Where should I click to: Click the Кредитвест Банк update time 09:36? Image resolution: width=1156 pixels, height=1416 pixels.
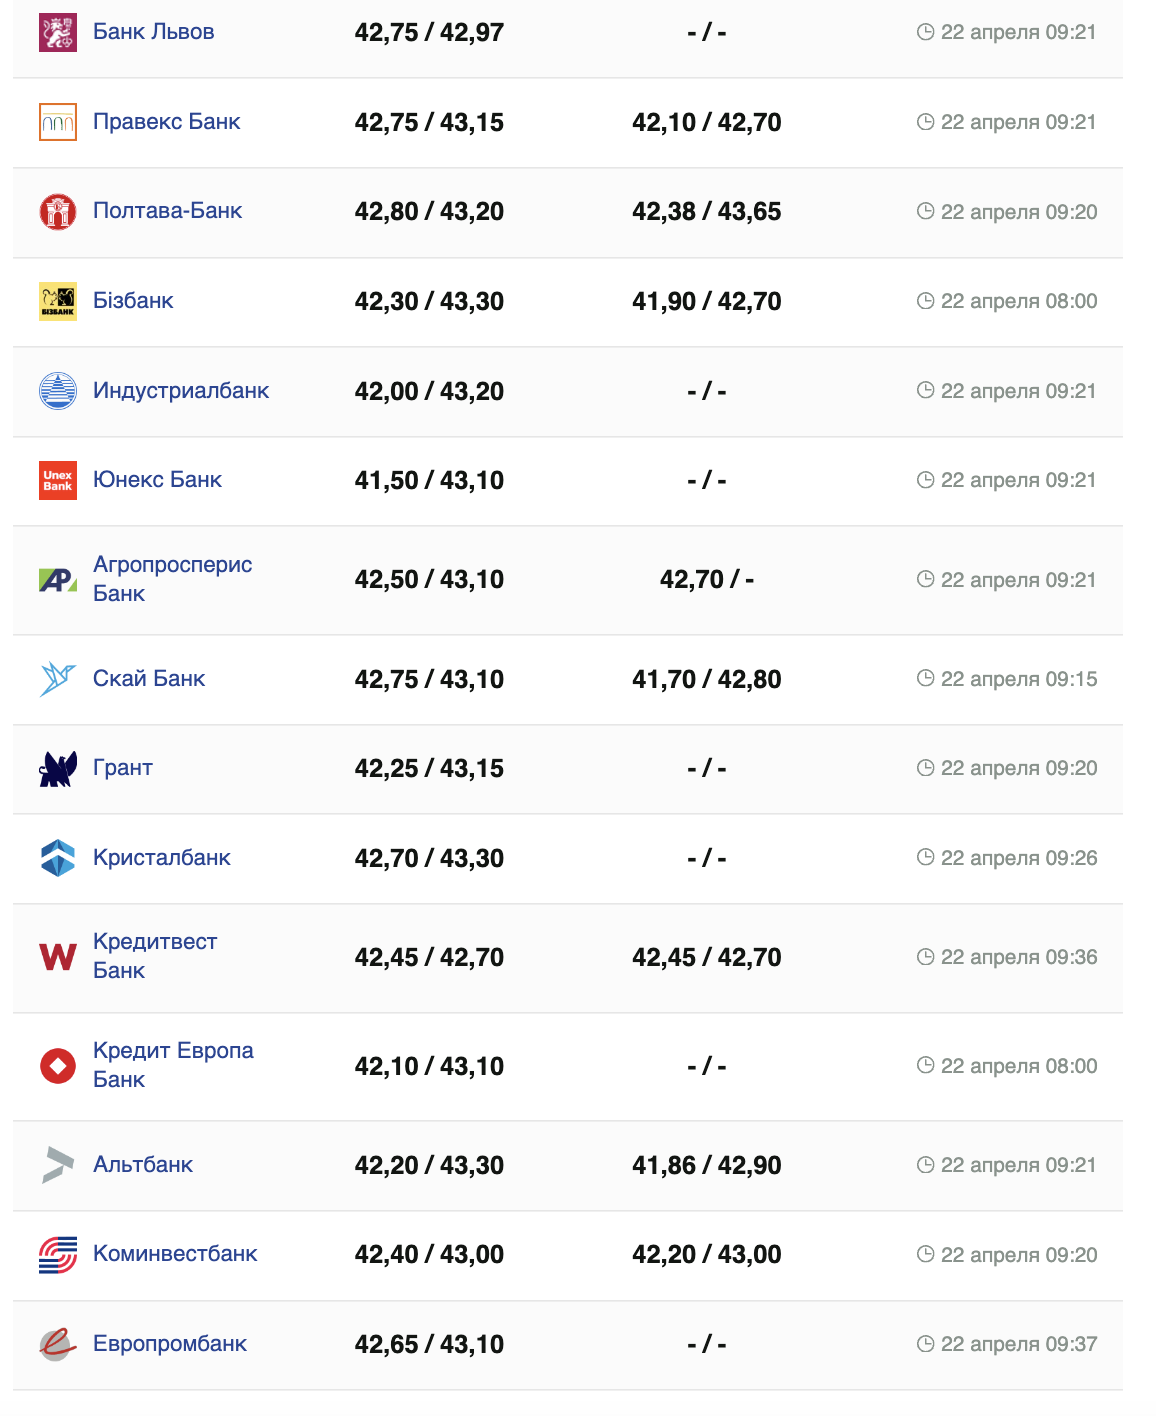click(x=1018, y=957)
